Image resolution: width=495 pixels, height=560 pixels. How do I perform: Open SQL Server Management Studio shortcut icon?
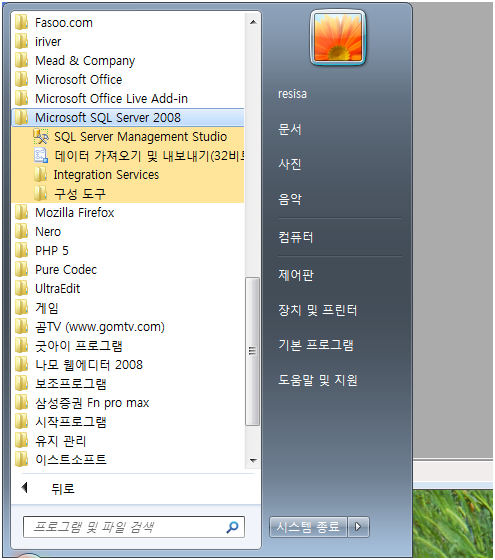(41, 136)
